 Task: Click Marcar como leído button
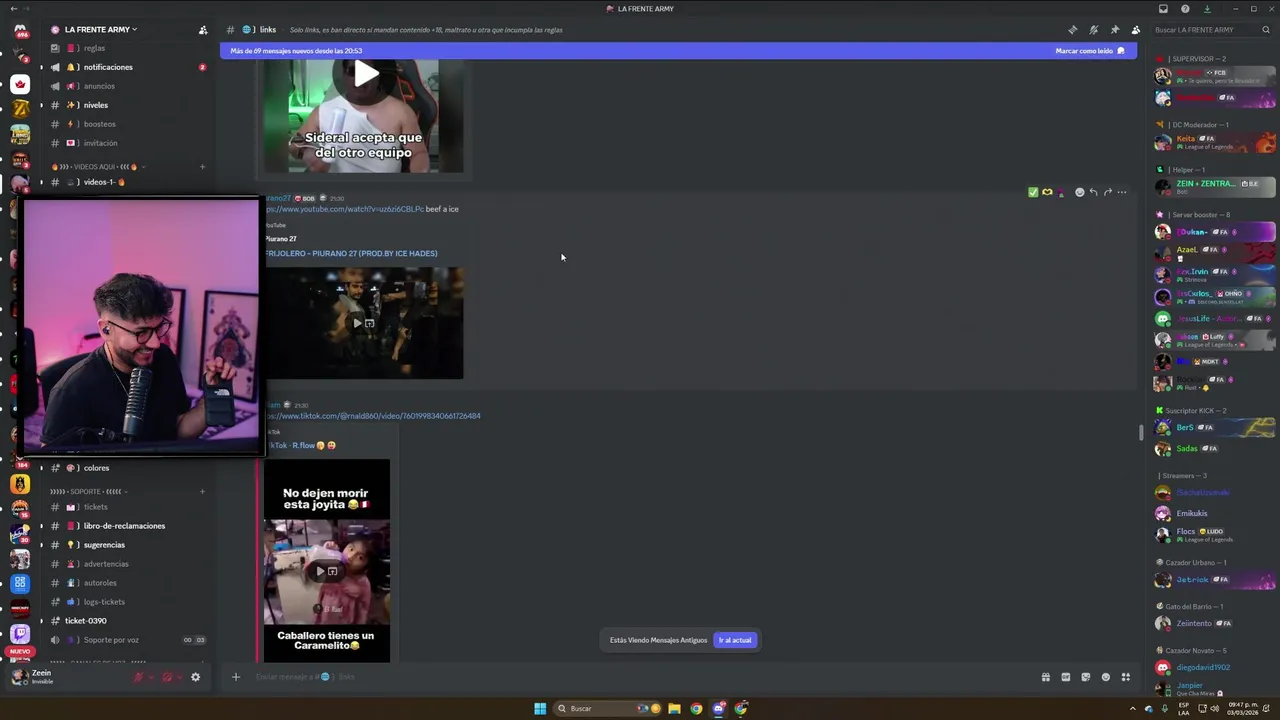pos(1090,51)
